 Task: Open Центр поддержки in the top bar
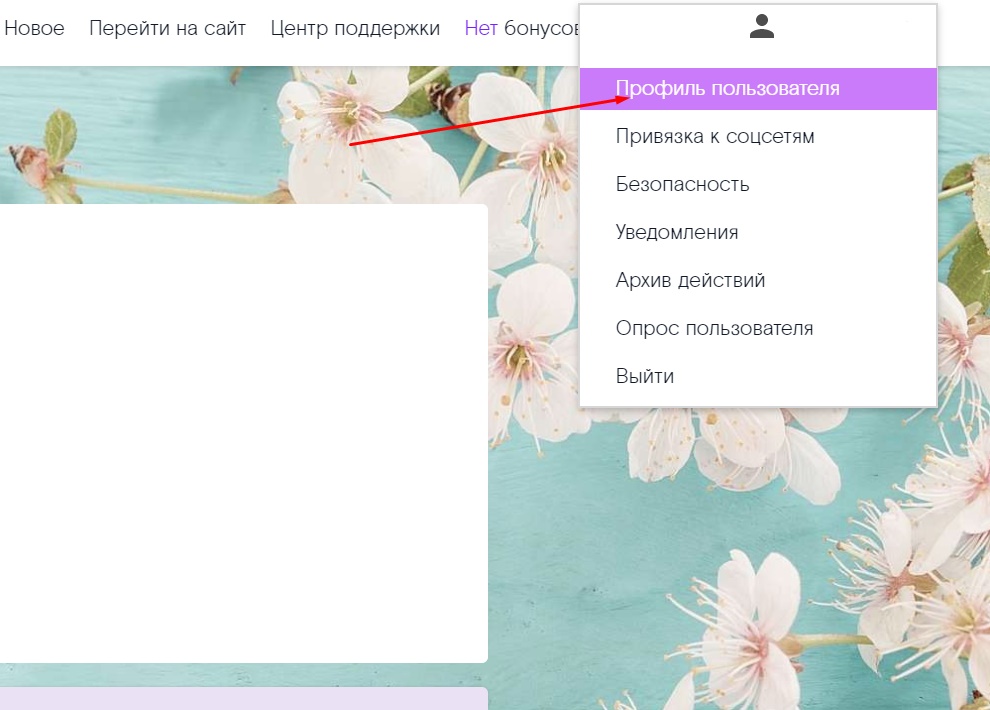click(x=355, y=28)
